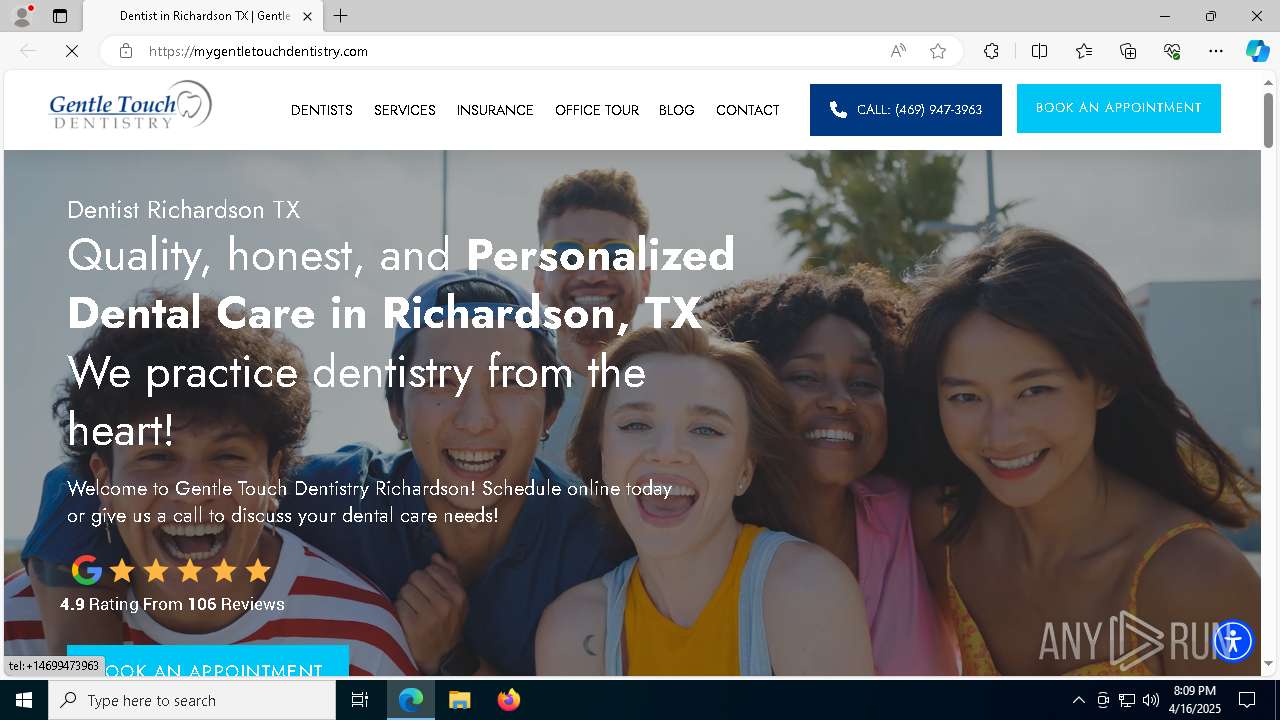Open the notification center
This screenshot has height=720, width=1280.
tap(1247, 700)
